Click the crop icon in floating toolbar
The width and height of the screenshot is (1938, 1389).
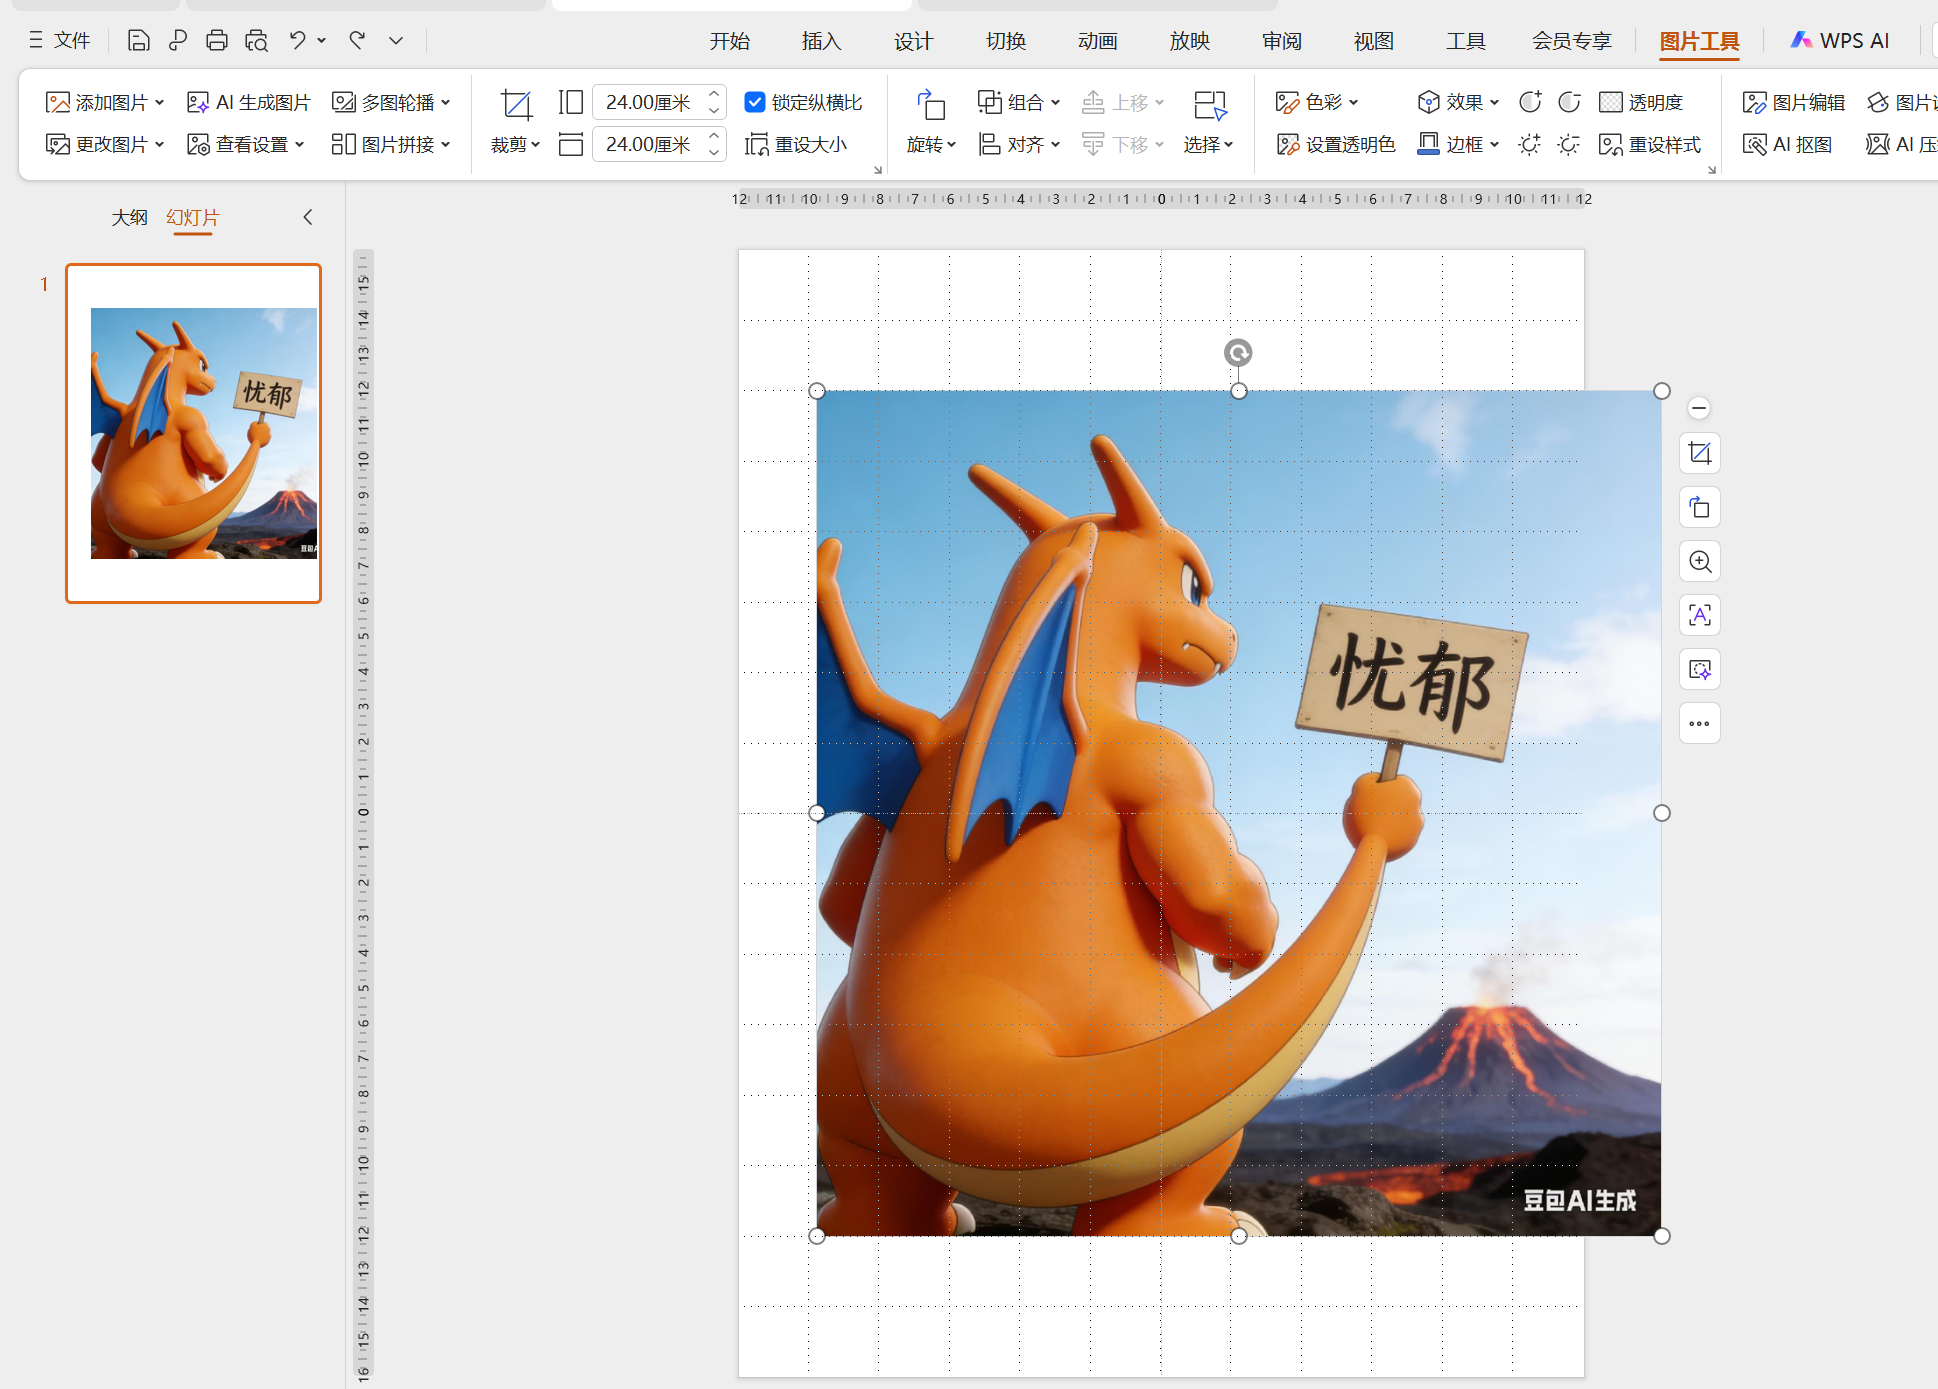pos(1699,454)
